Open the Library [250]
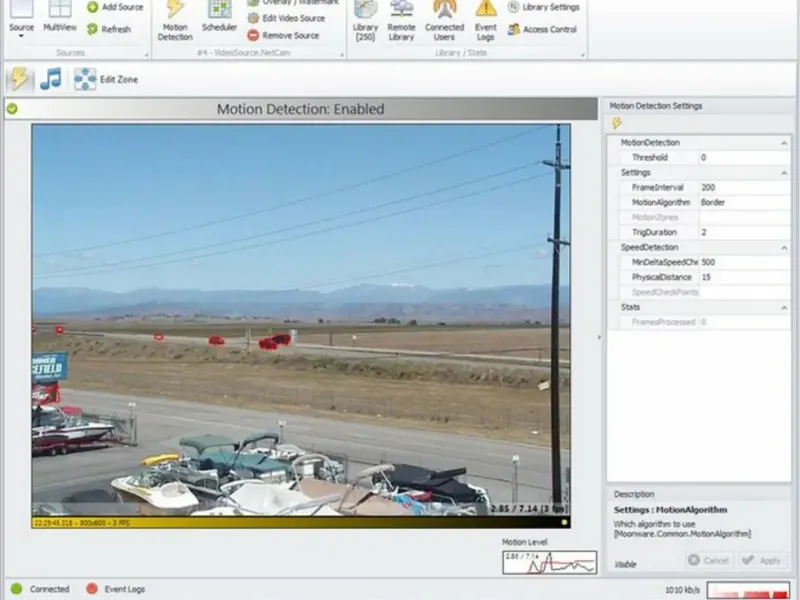Screen dimensions: 800x600 365,21
